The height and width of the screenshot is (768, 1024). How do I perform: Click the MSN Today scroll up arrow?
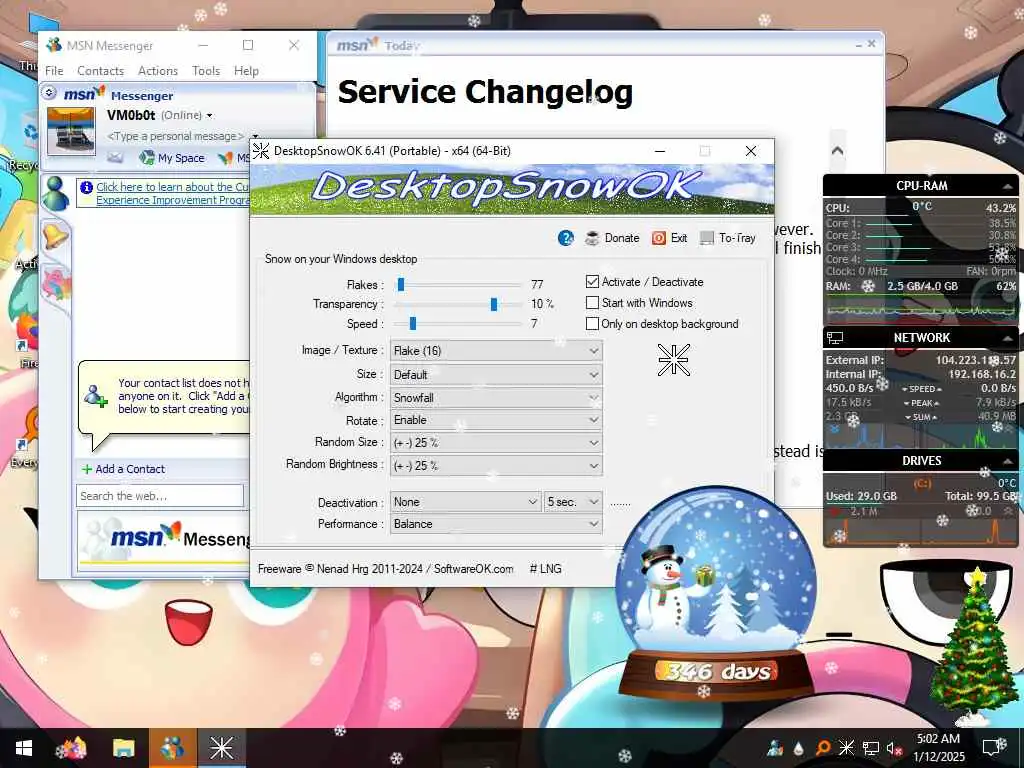(837, 150)
